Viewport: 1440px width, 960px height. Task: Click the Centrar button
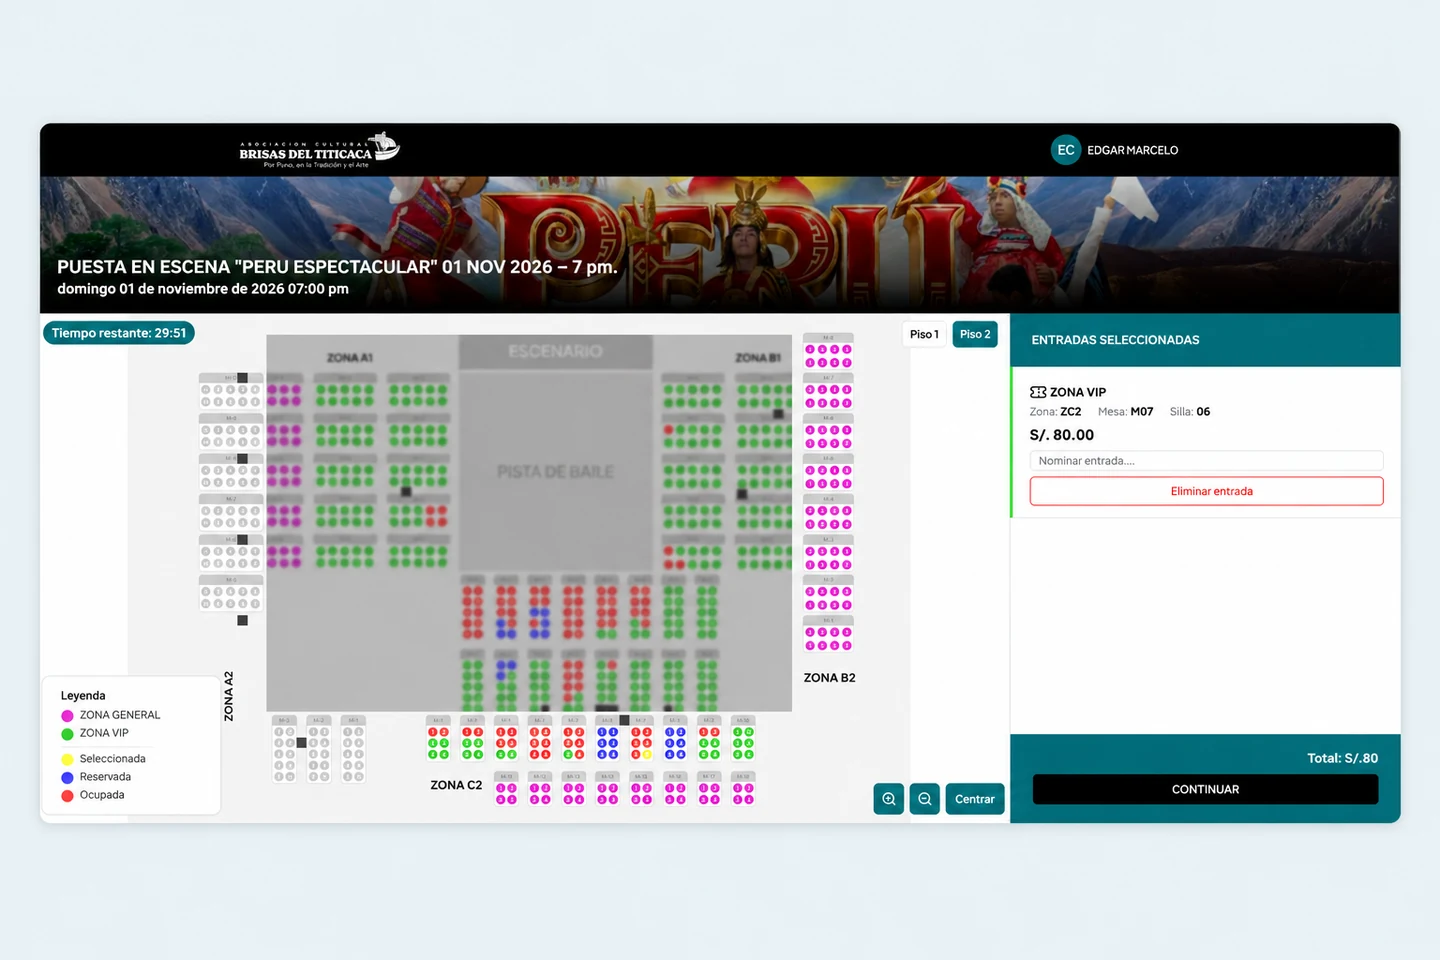(975, 799)
